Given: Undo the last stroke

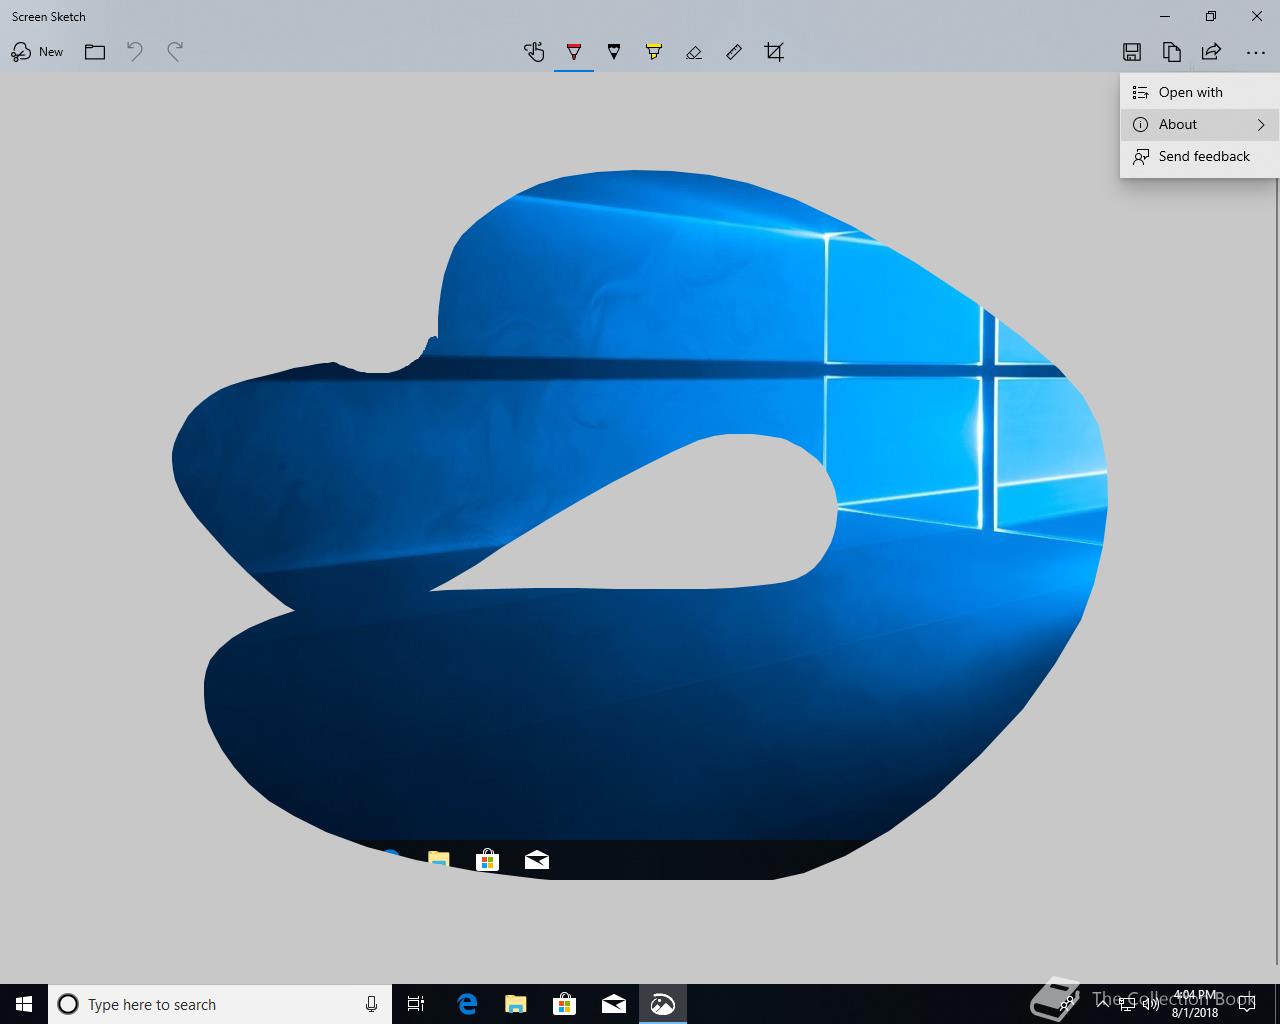Looking at the screenshot, I should pyautogui.click(x=135, y=52).
